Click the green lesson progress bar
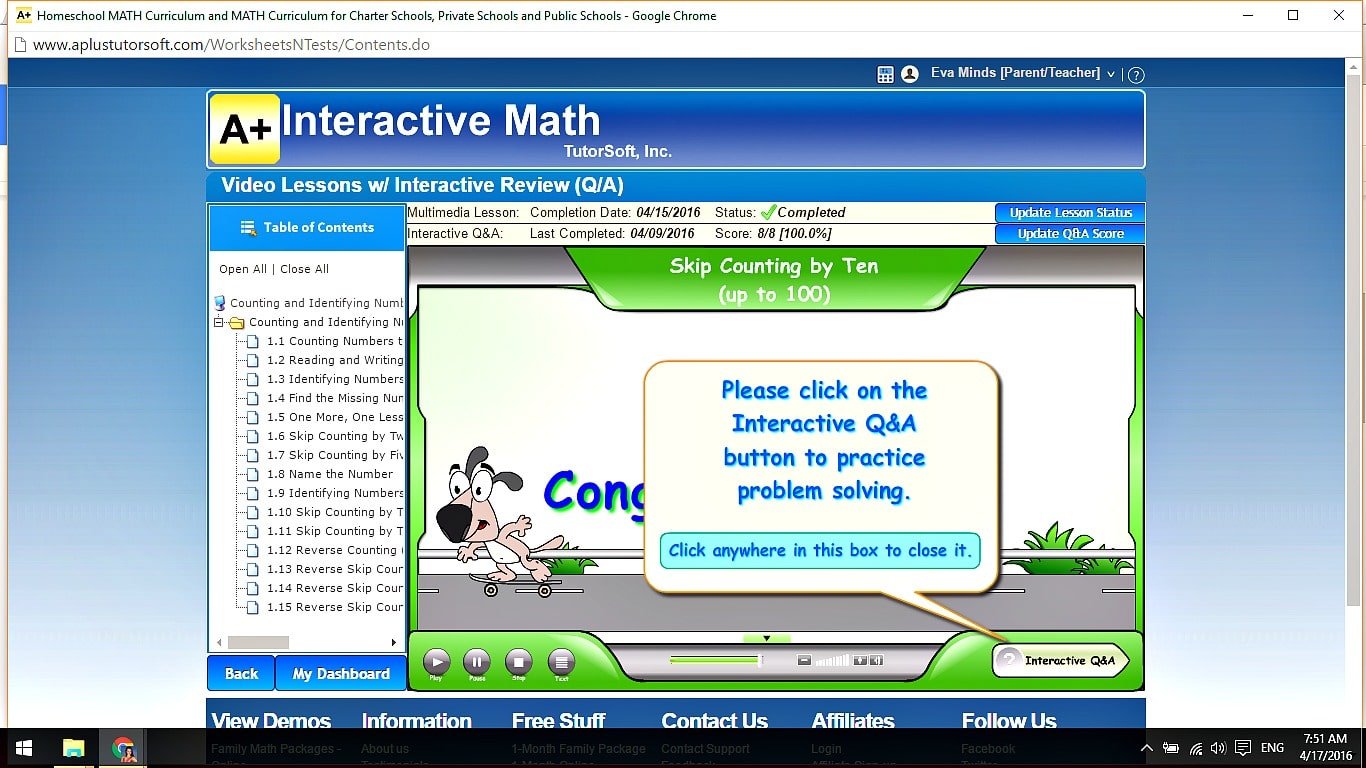 point(714,660)
